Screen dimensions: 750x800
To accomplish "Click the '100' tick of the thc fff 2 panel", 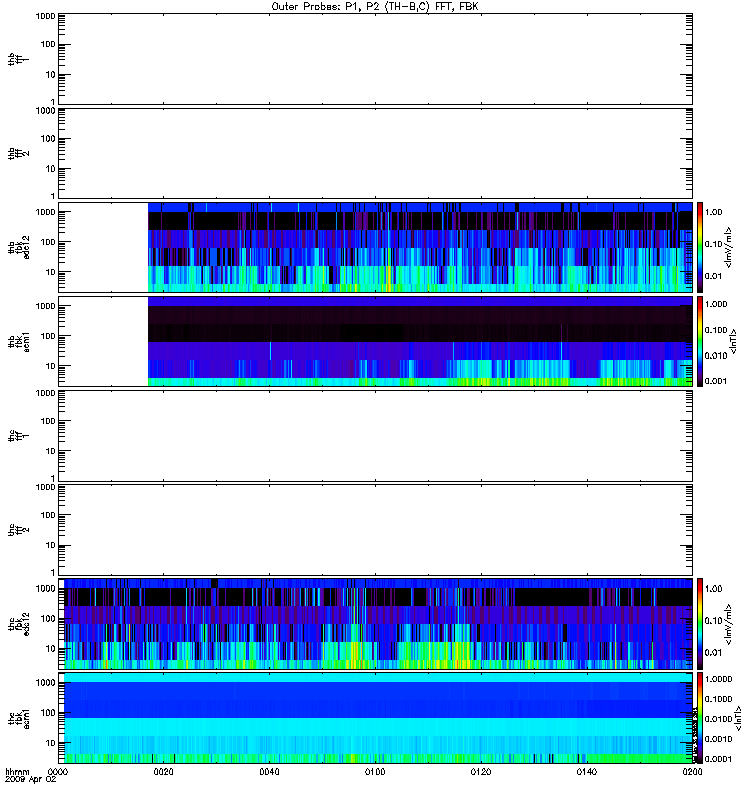I will (x=48, y=515).
